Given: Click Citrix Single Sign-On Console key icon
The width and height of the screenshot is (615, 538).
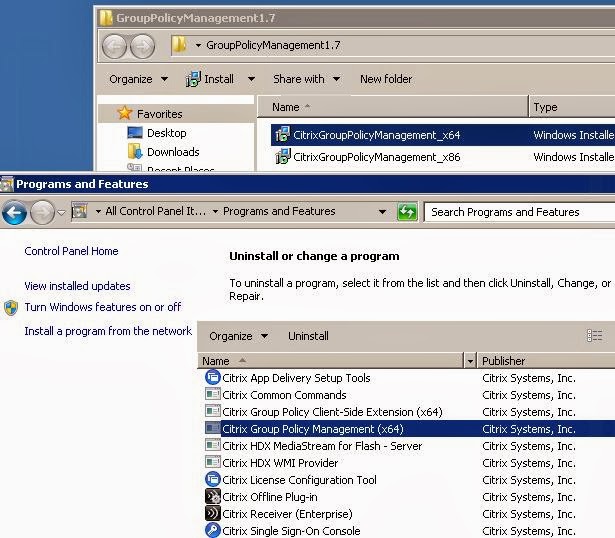Looking at the screenshot, I should pyautogui.click(x=213, y=530).
